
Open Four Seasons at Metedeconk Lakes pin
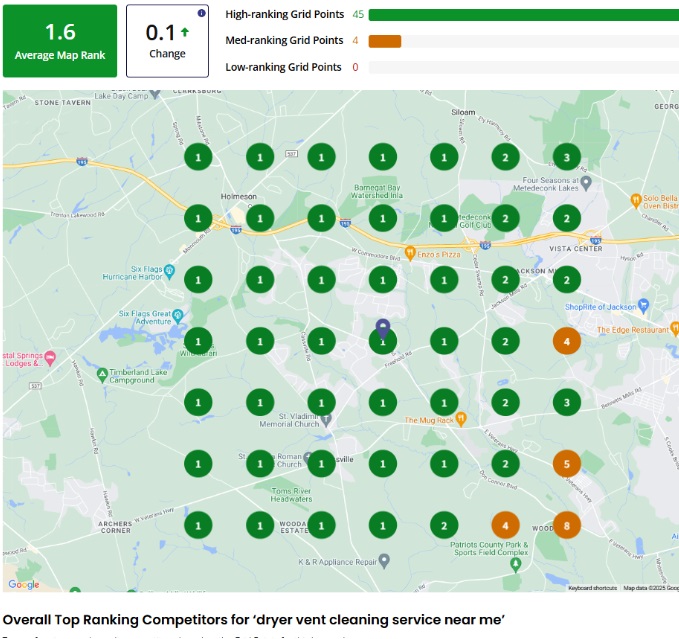tap(586, 183)
